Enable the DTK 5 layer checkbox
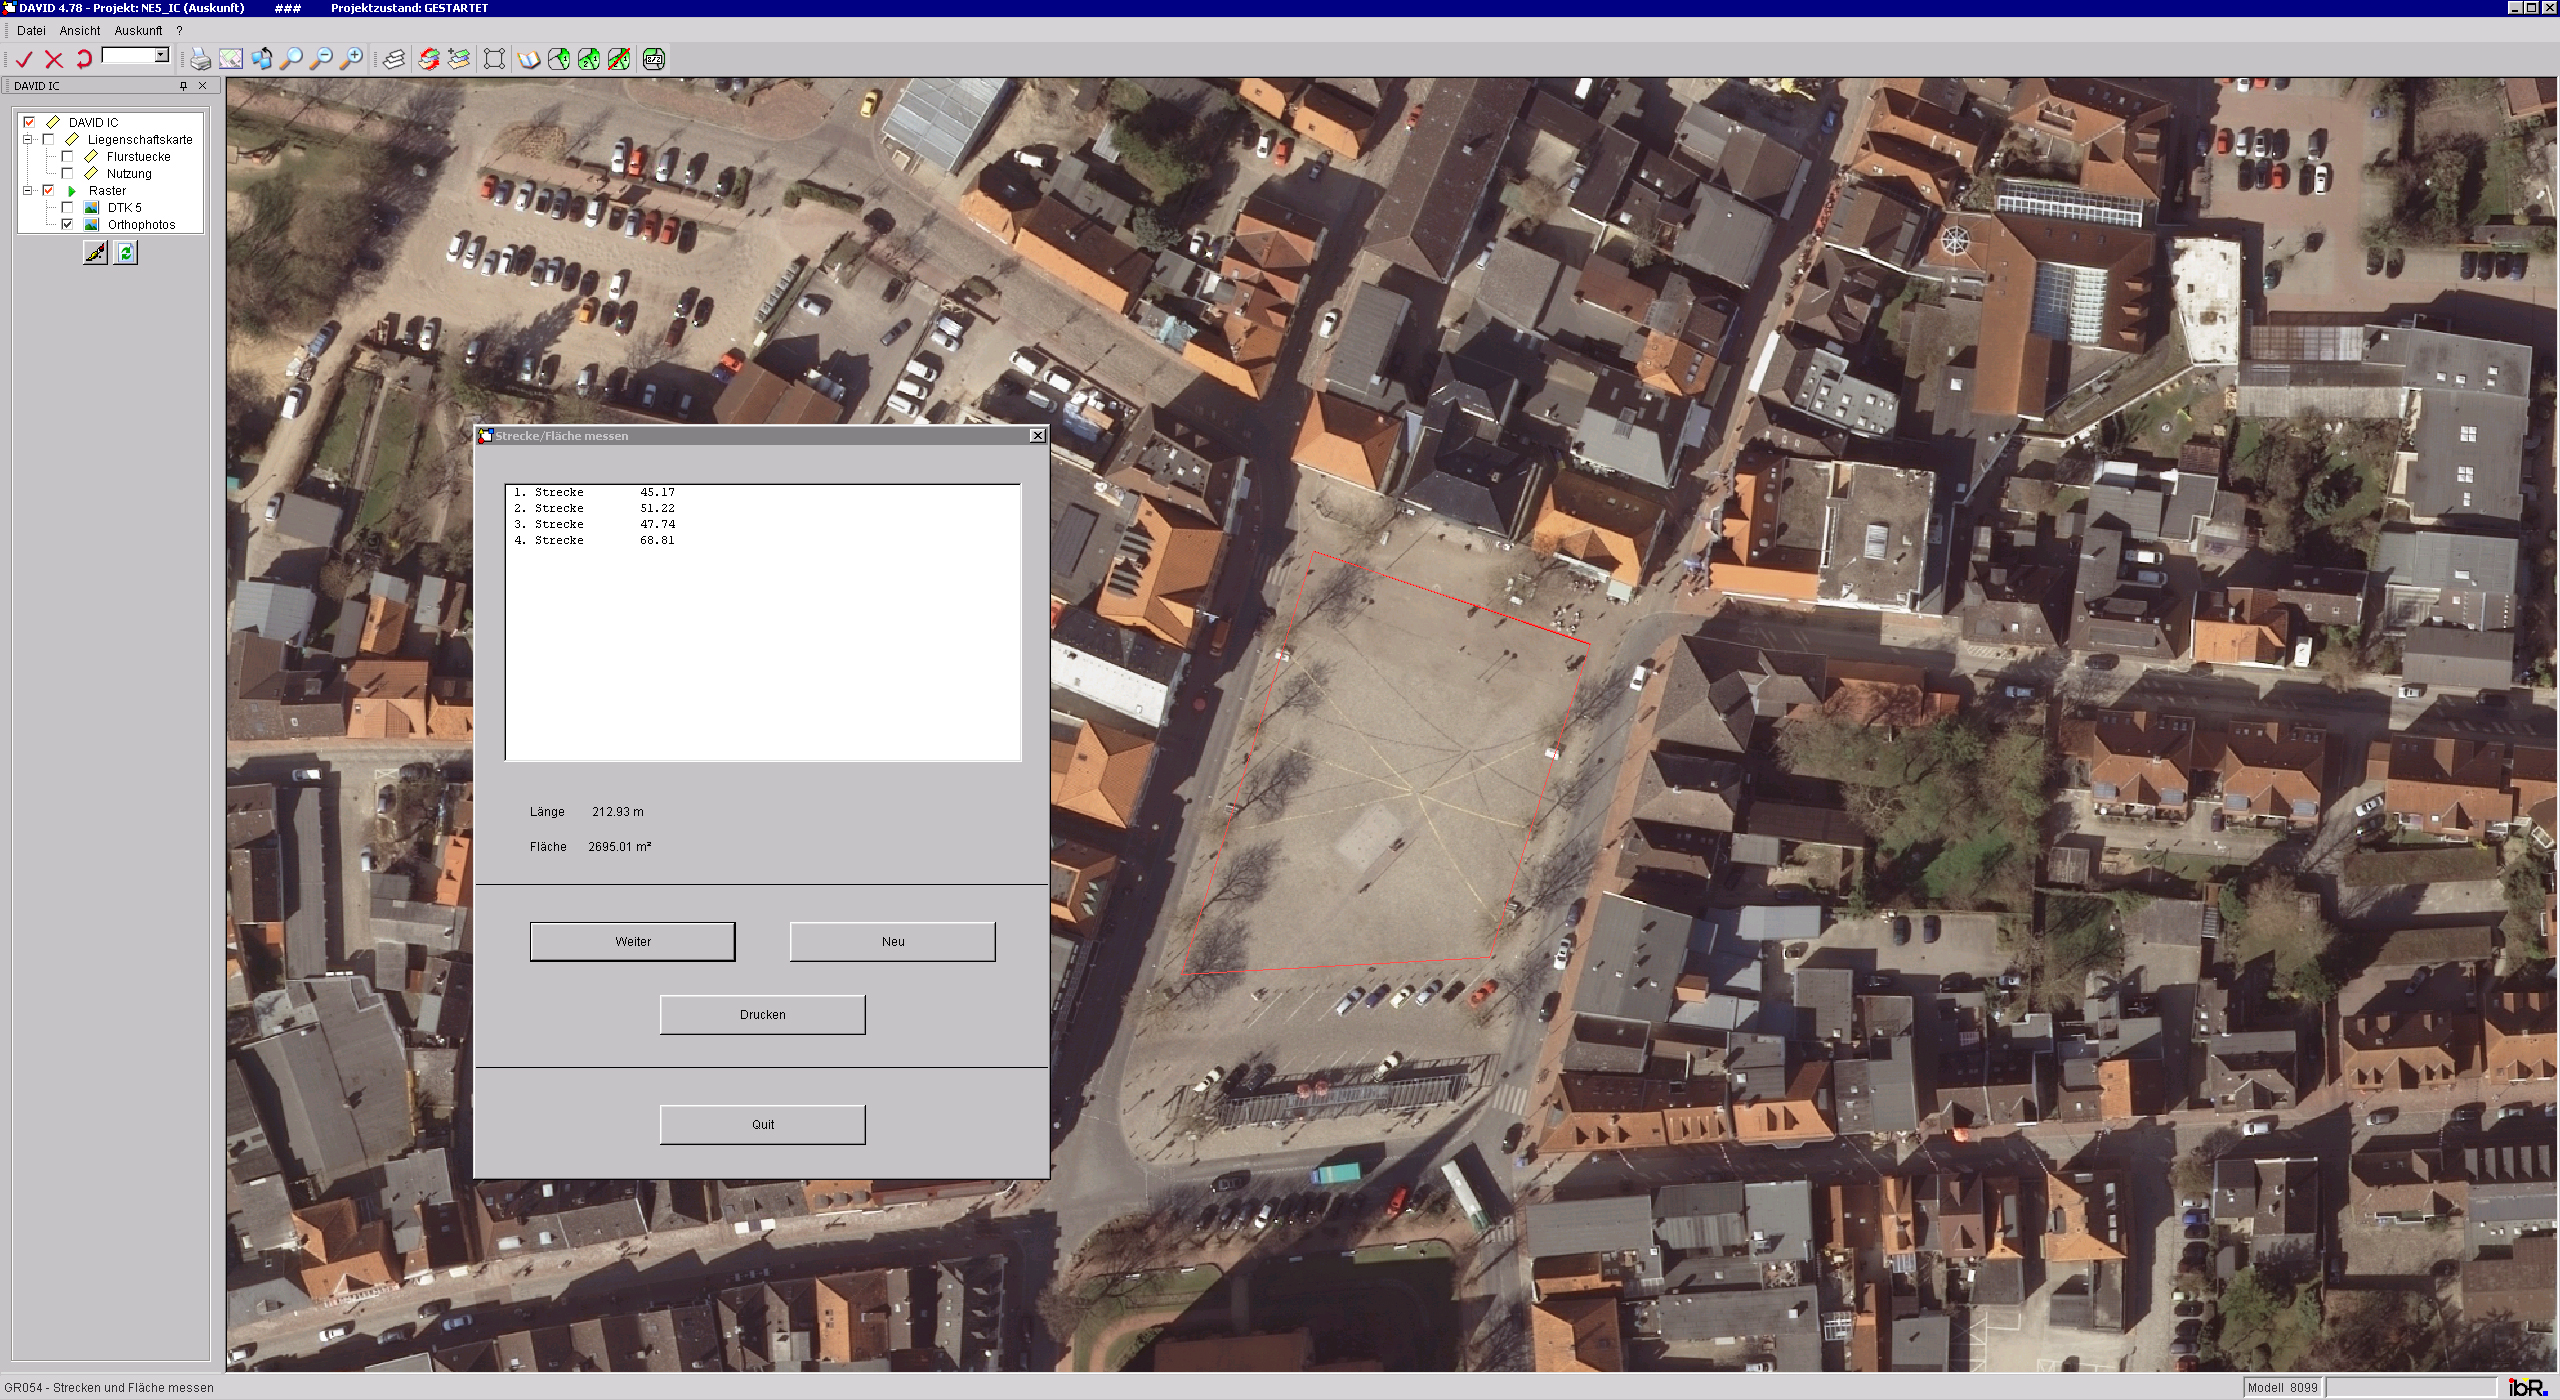This screenshot has width=2560, height=1400. coord(67,208)
